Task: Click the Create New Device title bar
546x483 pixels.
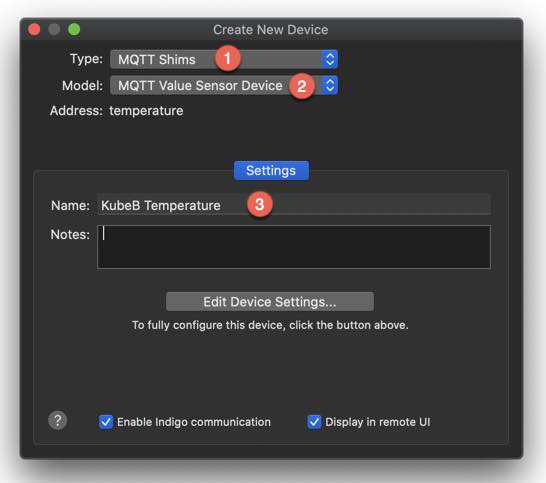Action: click(271, 30)
